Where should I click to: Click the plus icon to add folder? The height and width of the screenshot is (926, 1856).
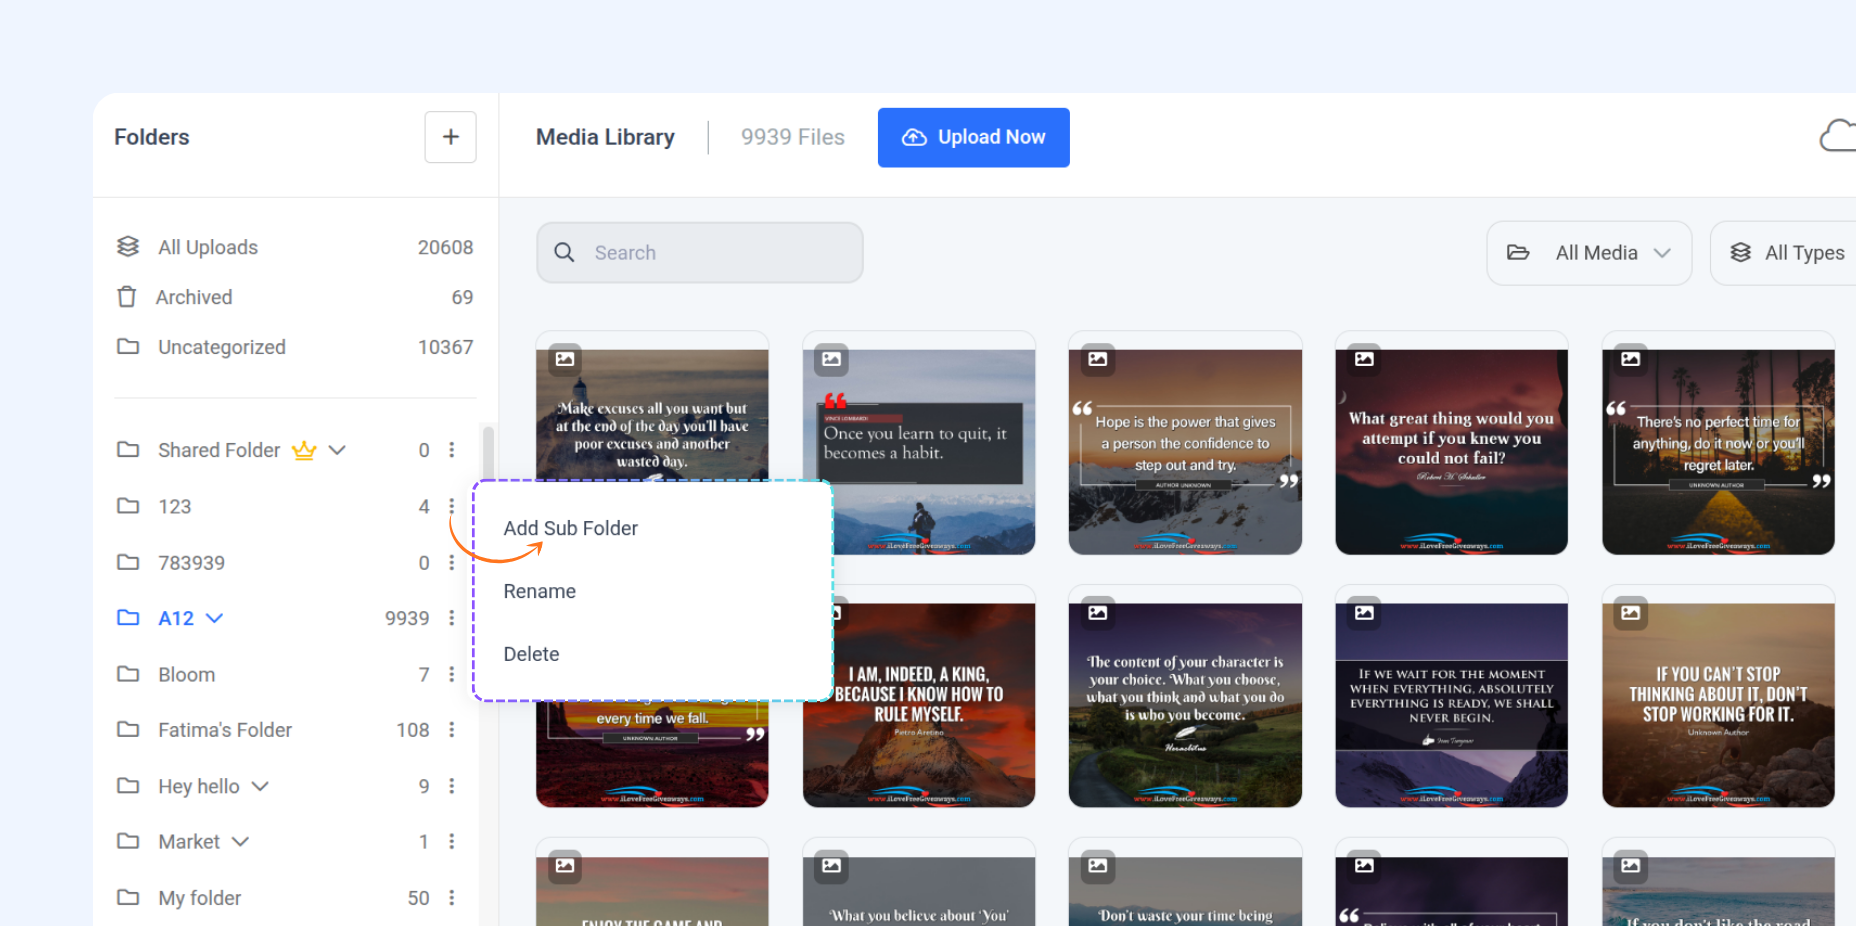tap(450, 137)
